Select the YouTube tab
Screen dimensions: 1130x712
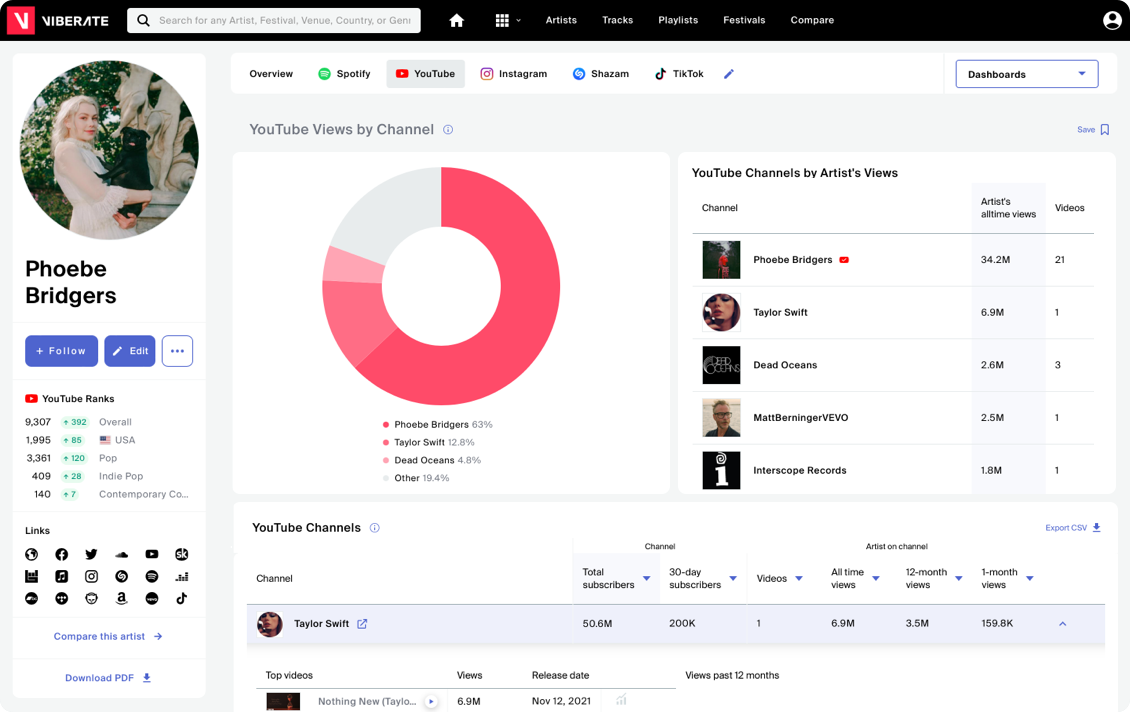(425, 74)
